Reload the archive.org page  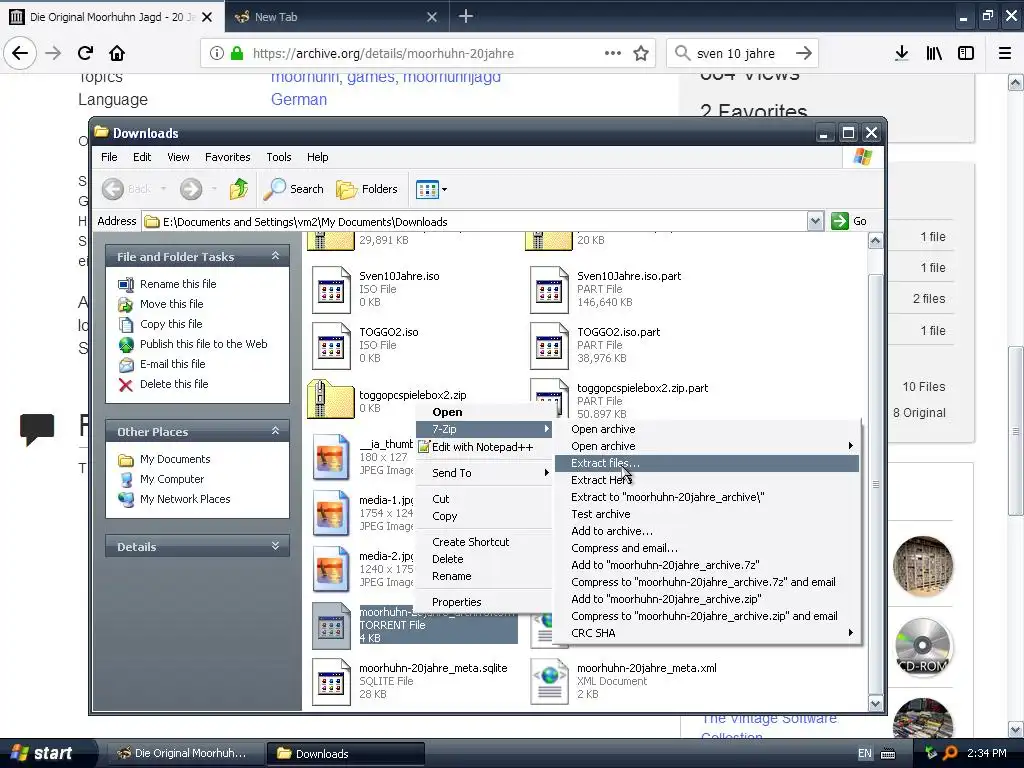pos(85,53)
